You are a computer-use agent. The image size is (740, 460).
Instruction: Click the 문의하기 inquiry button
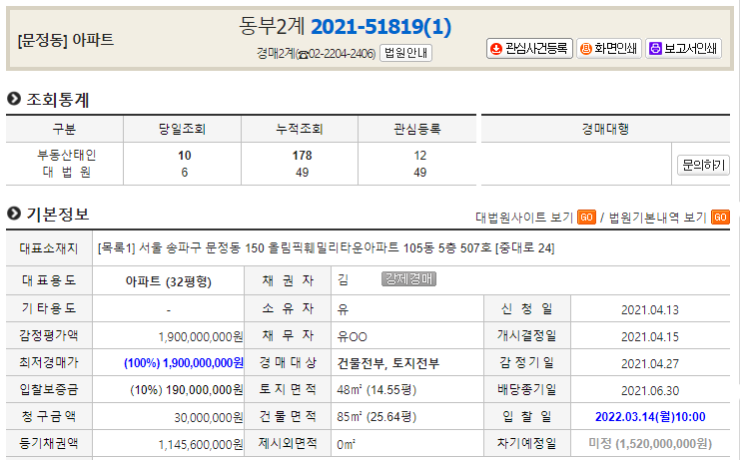703,165
